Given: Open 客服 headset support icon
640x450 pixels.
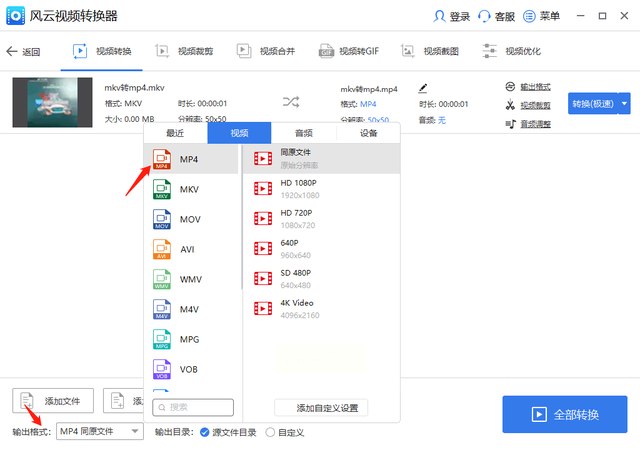Looking at the screenshot, I should (484, 16).
